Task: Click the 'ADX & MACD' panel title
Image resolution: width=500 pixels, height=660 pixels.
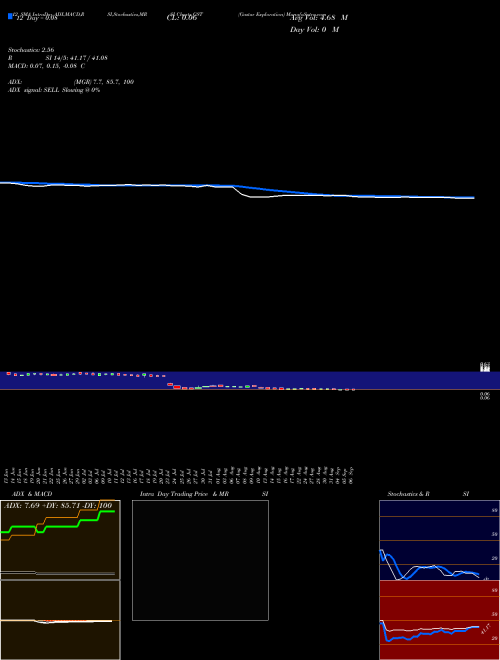Action: pyautogui.click(x=32, y=494)
